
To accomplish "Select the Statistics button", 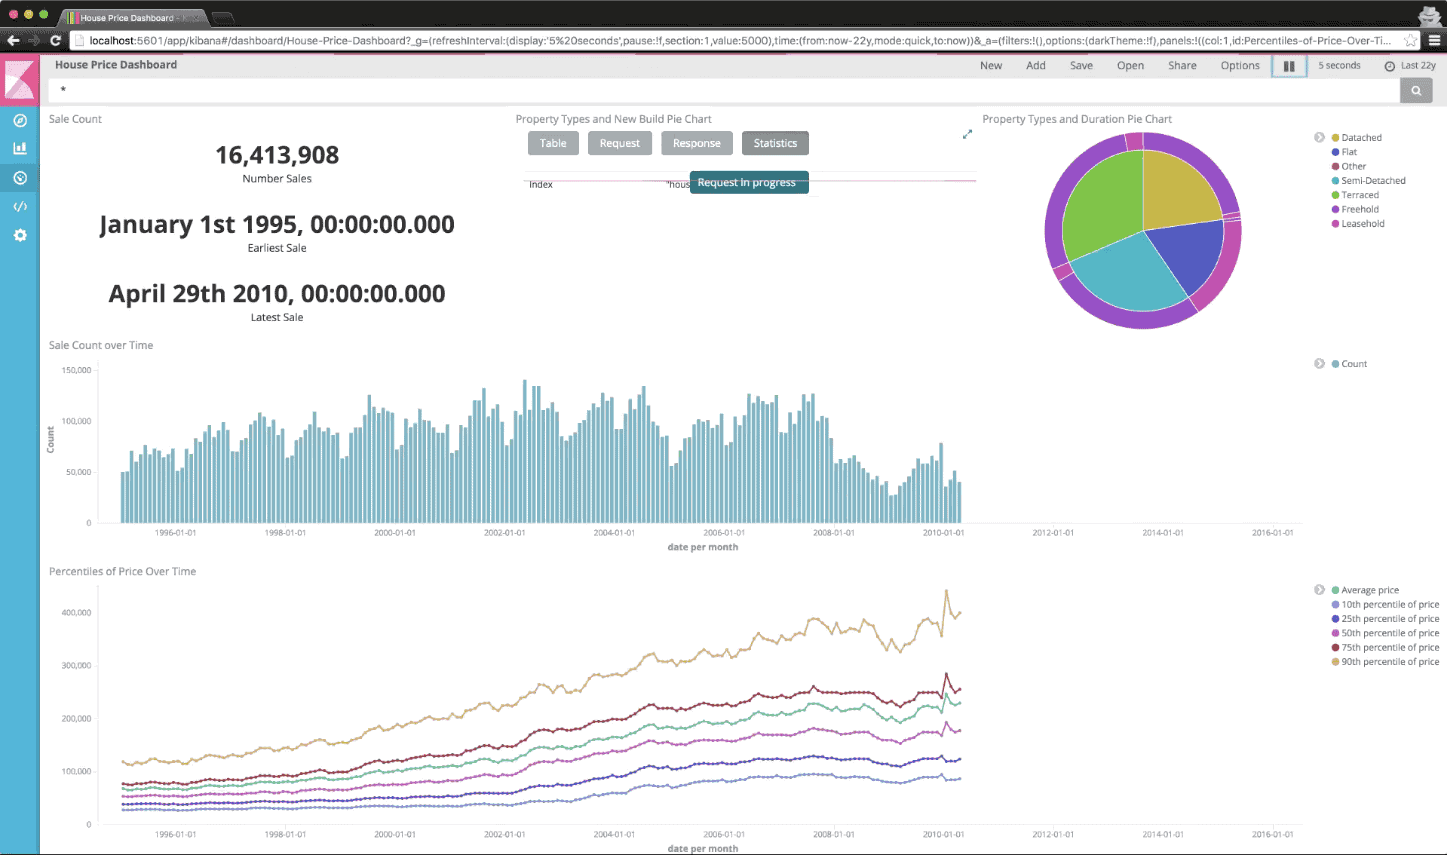I will pos(775,143).
